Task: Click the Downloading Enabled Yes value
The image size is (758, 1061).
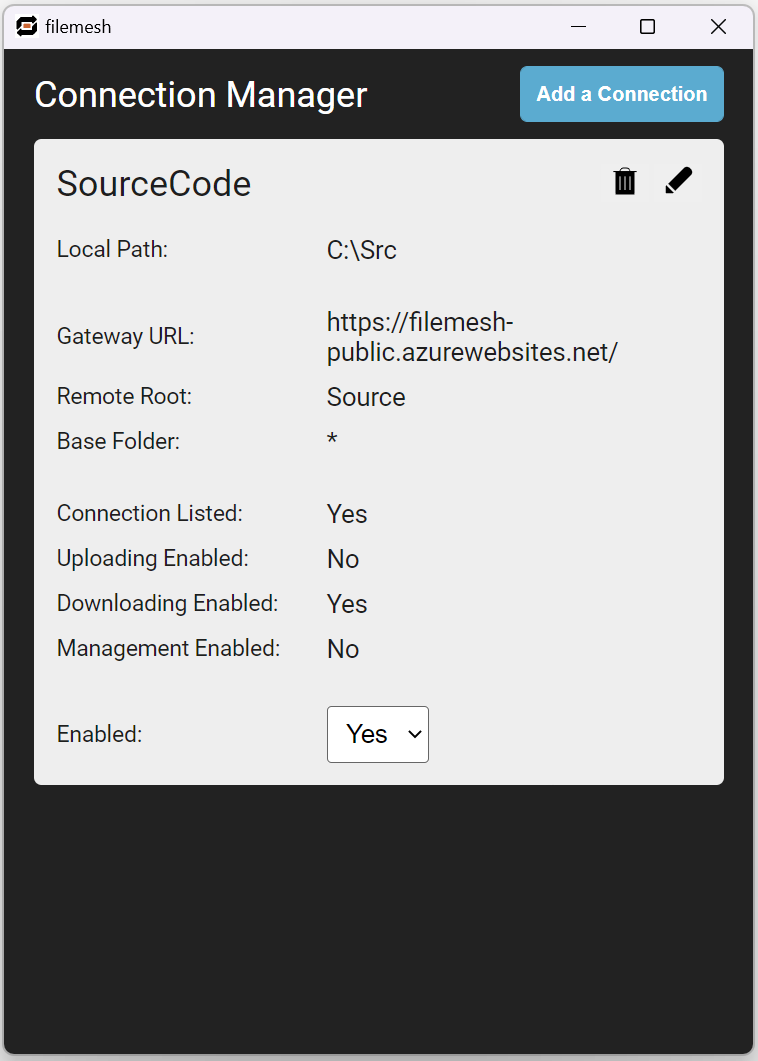Action: click(x=347, y=604)
